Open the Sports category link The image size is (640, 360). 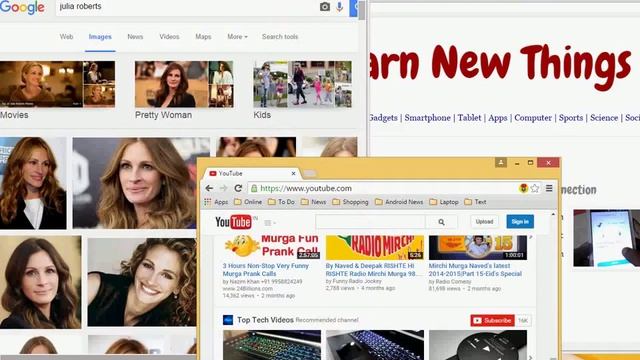[x=571, y=118]
